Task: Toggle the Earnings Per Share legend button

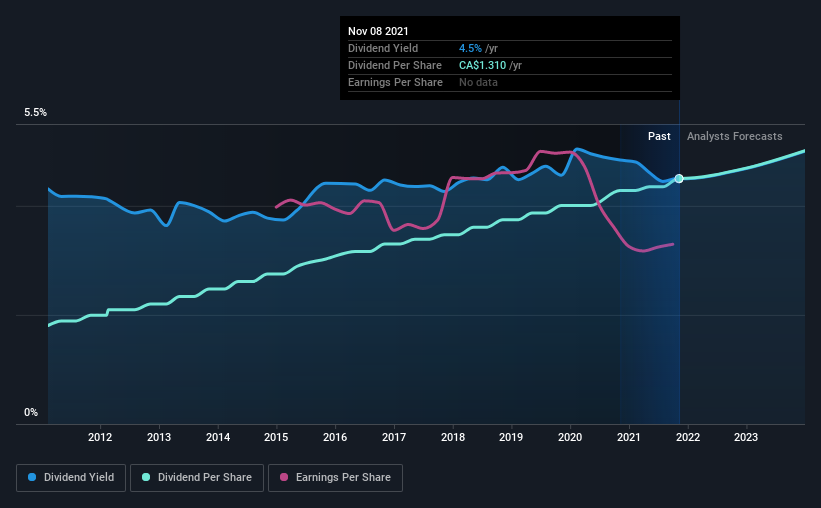Action: [x=335, y=478]
